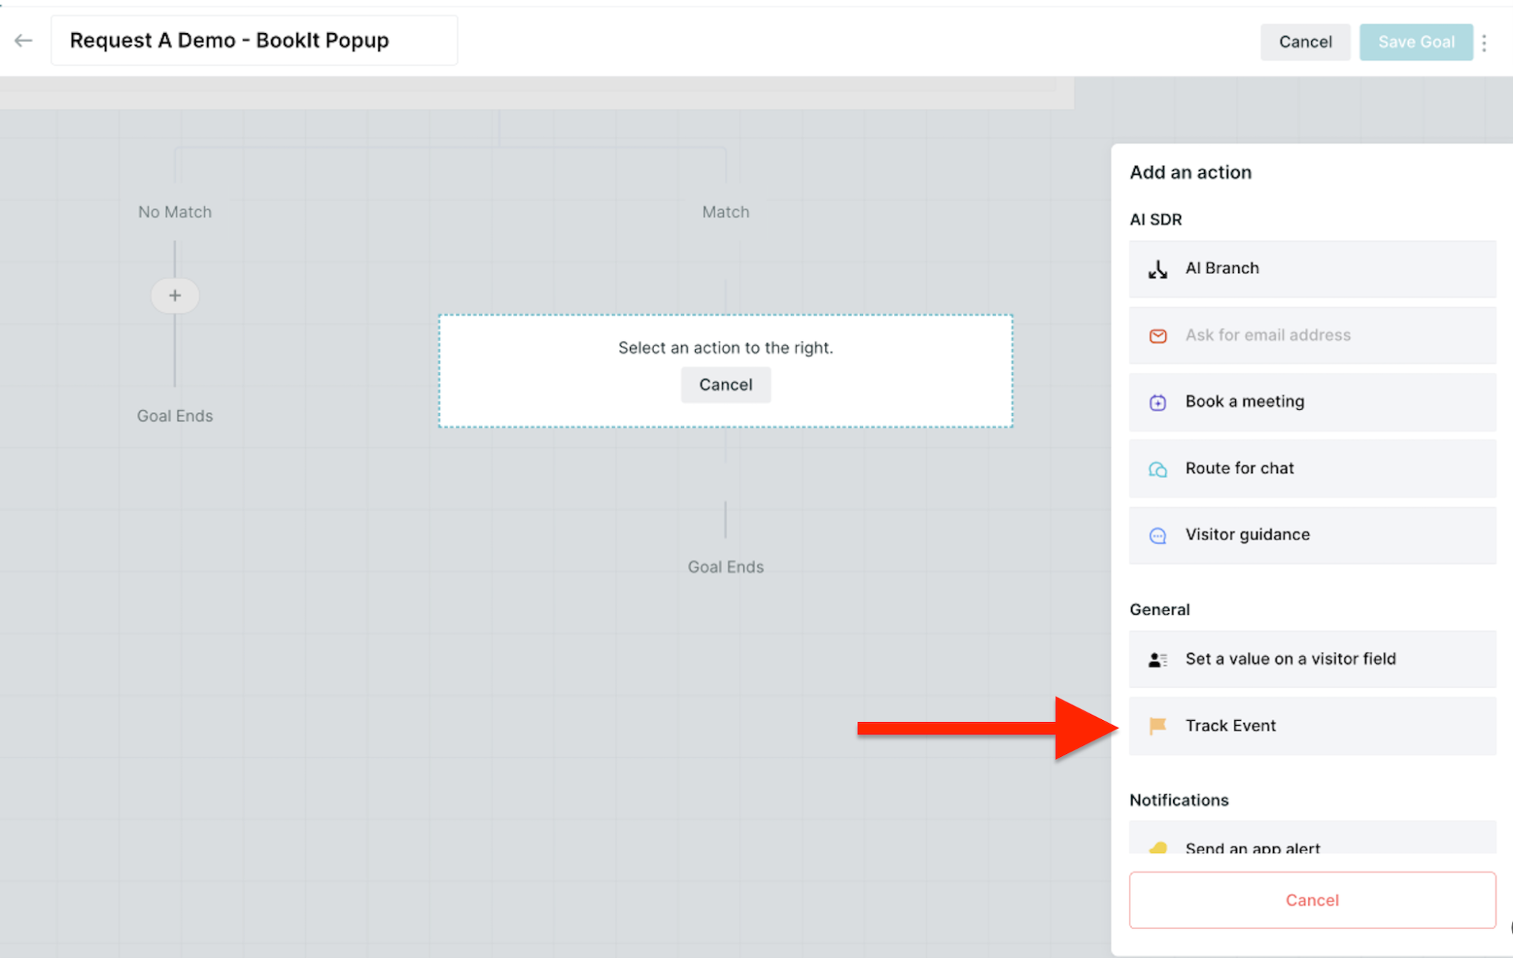Edit the goal name field
This screenshot has height=958, width=1514.
254,41
